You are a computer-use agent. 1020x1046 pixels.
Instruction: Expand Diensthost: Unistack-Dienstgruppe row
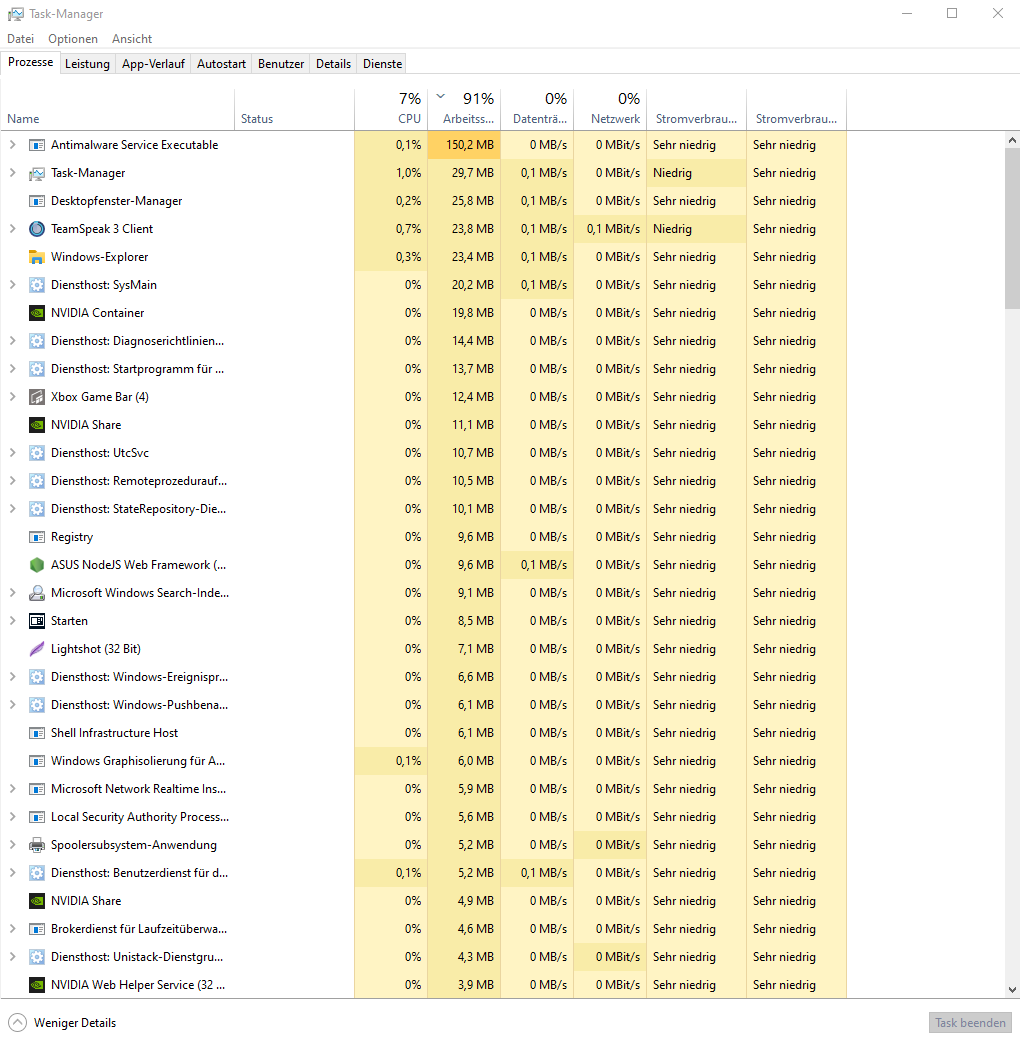12,957
